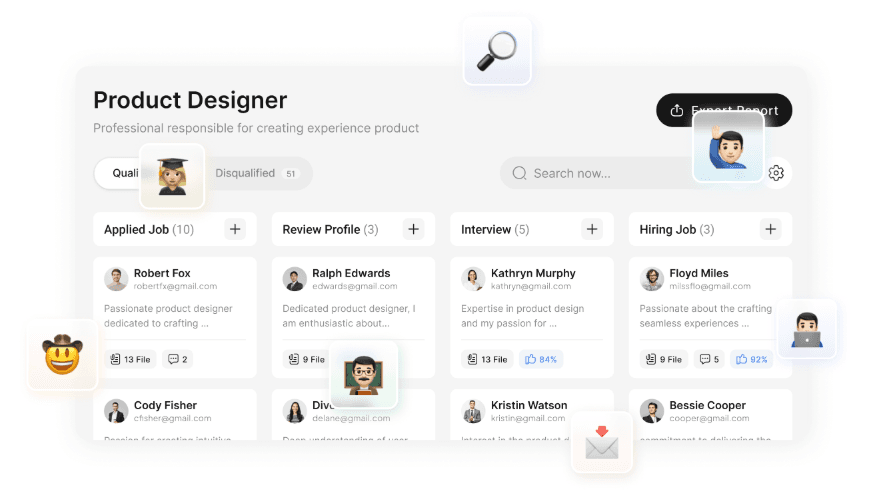Open Cody Fisher's candidate card
The width and height of the screenshot is (879, 490).
point(175,414)
